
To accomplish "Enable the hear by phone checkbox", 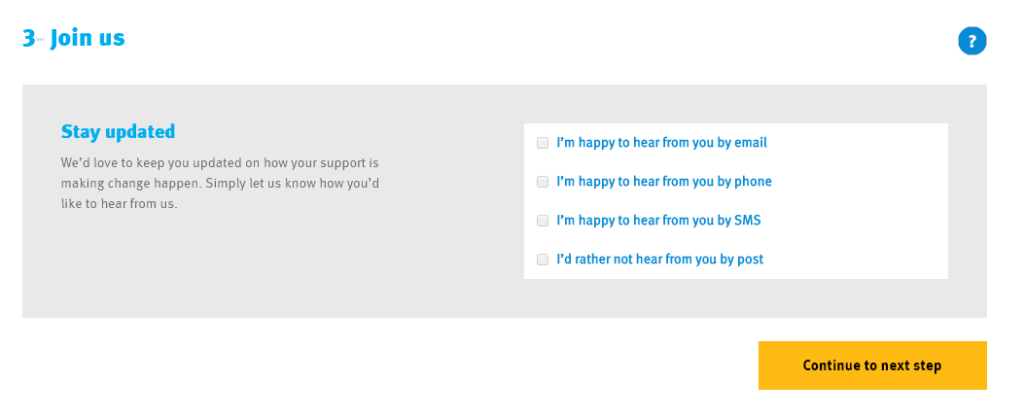I will 543,182.
